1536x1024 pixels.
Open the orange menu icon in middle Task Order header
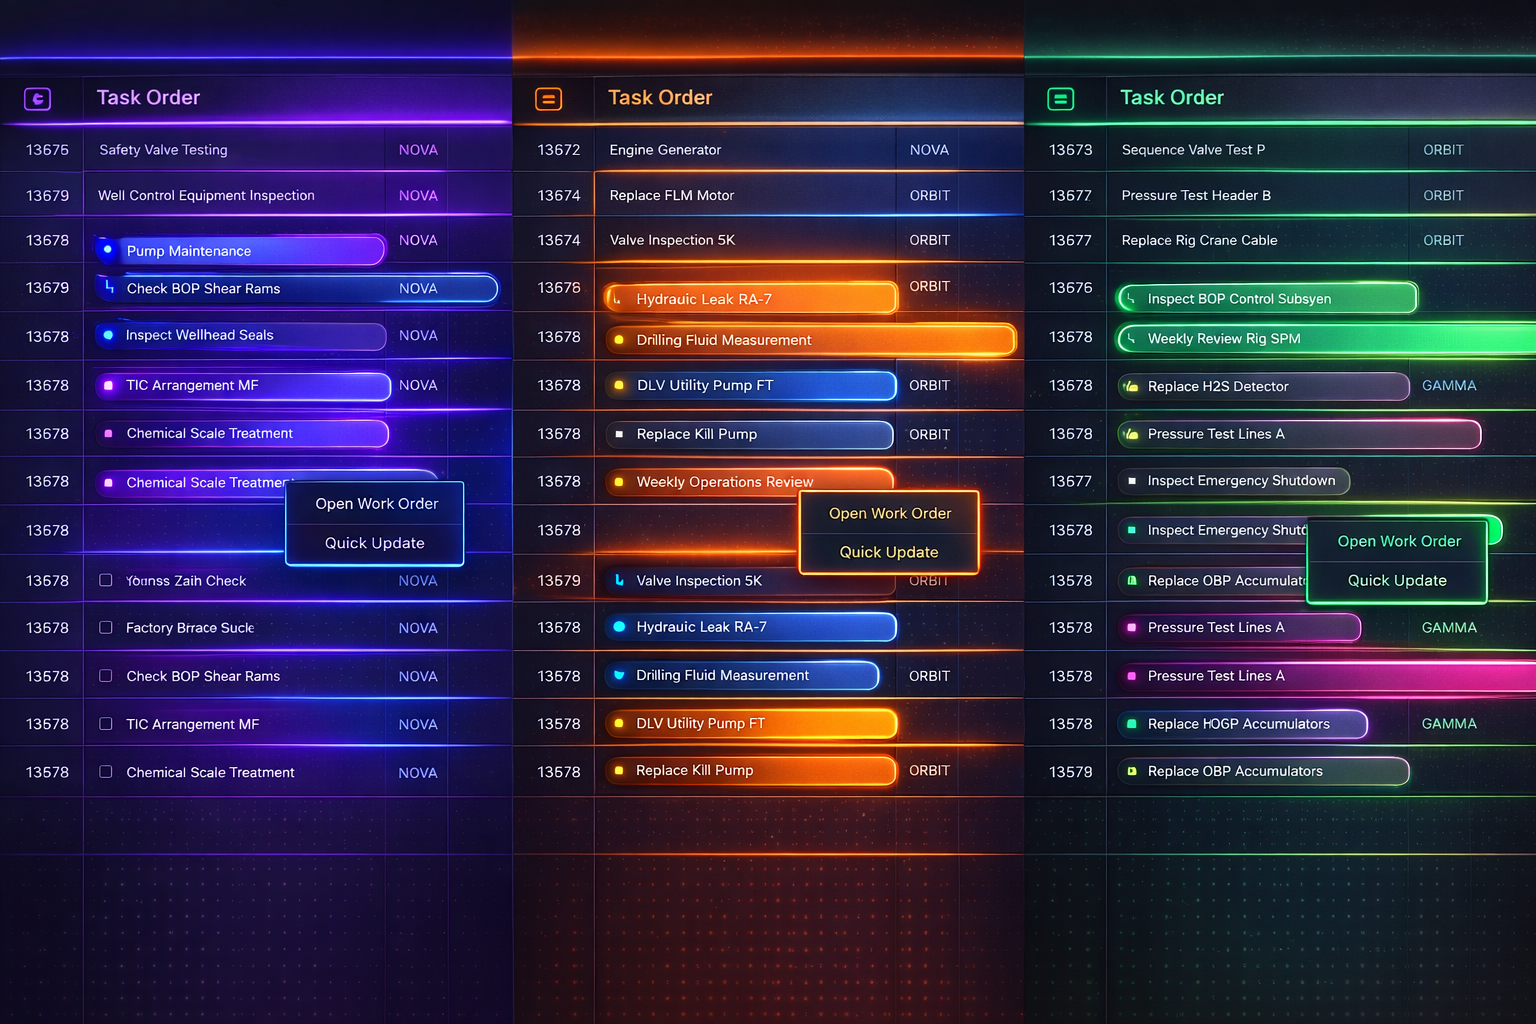click(548, 99)
